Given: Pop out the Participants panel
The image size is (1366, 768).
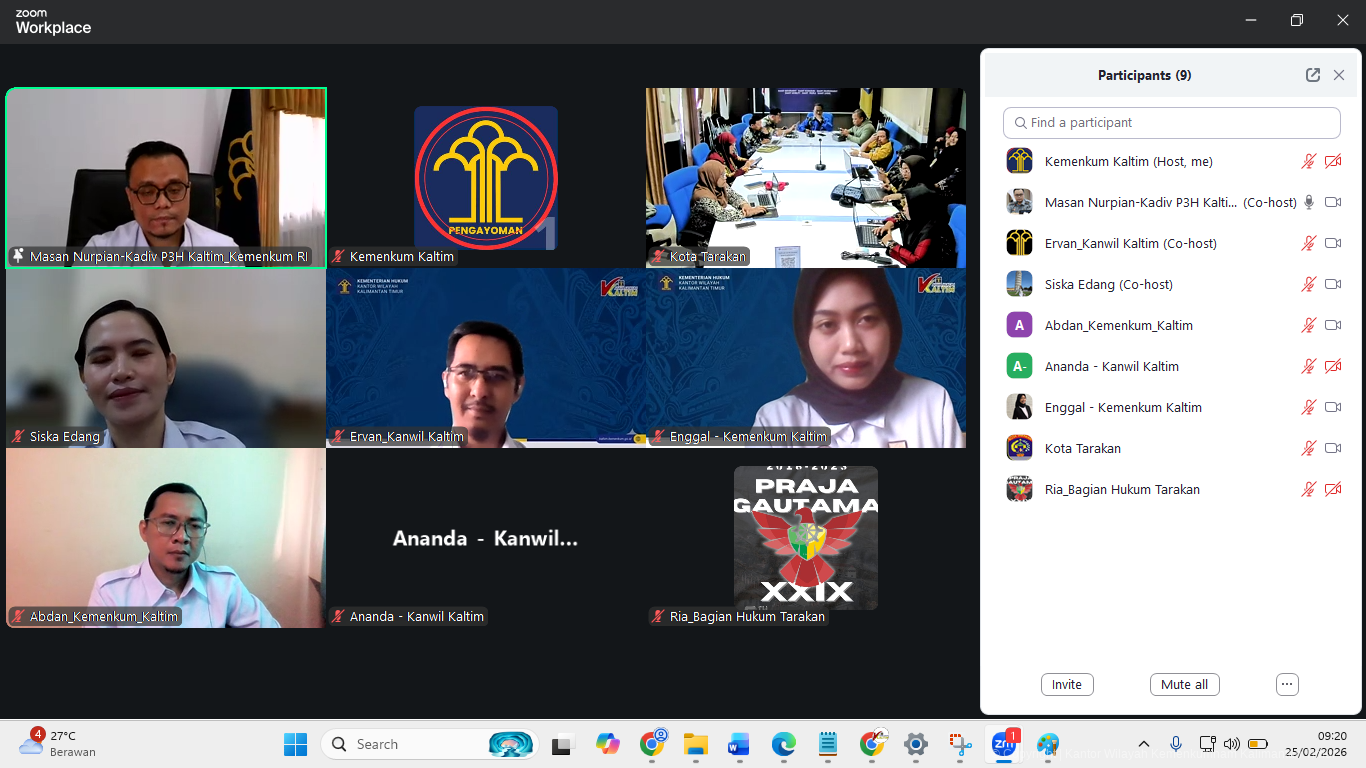Looking at the screenshot, I should tap(1312, 75).
